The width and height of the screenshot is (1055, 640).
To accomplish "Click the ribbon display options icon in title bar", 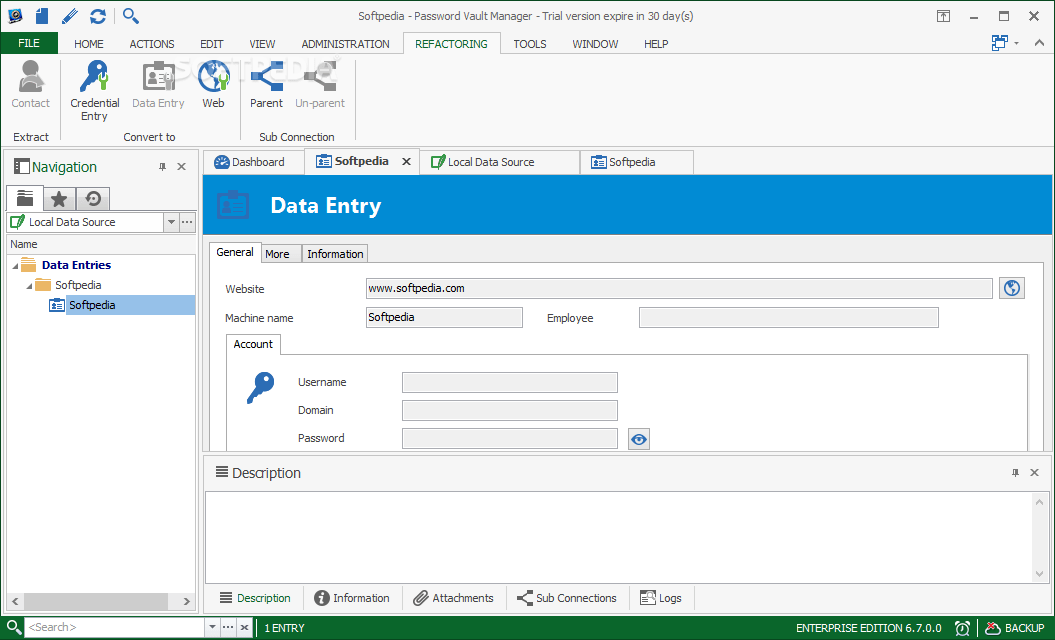I will coord(943,16).
